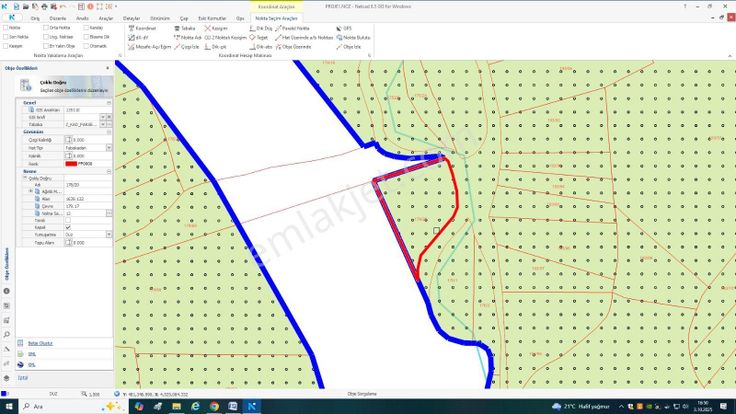Click the Betze Oluştur link
This screenshot has height=414, width=736.
click(x=40, y=343)
